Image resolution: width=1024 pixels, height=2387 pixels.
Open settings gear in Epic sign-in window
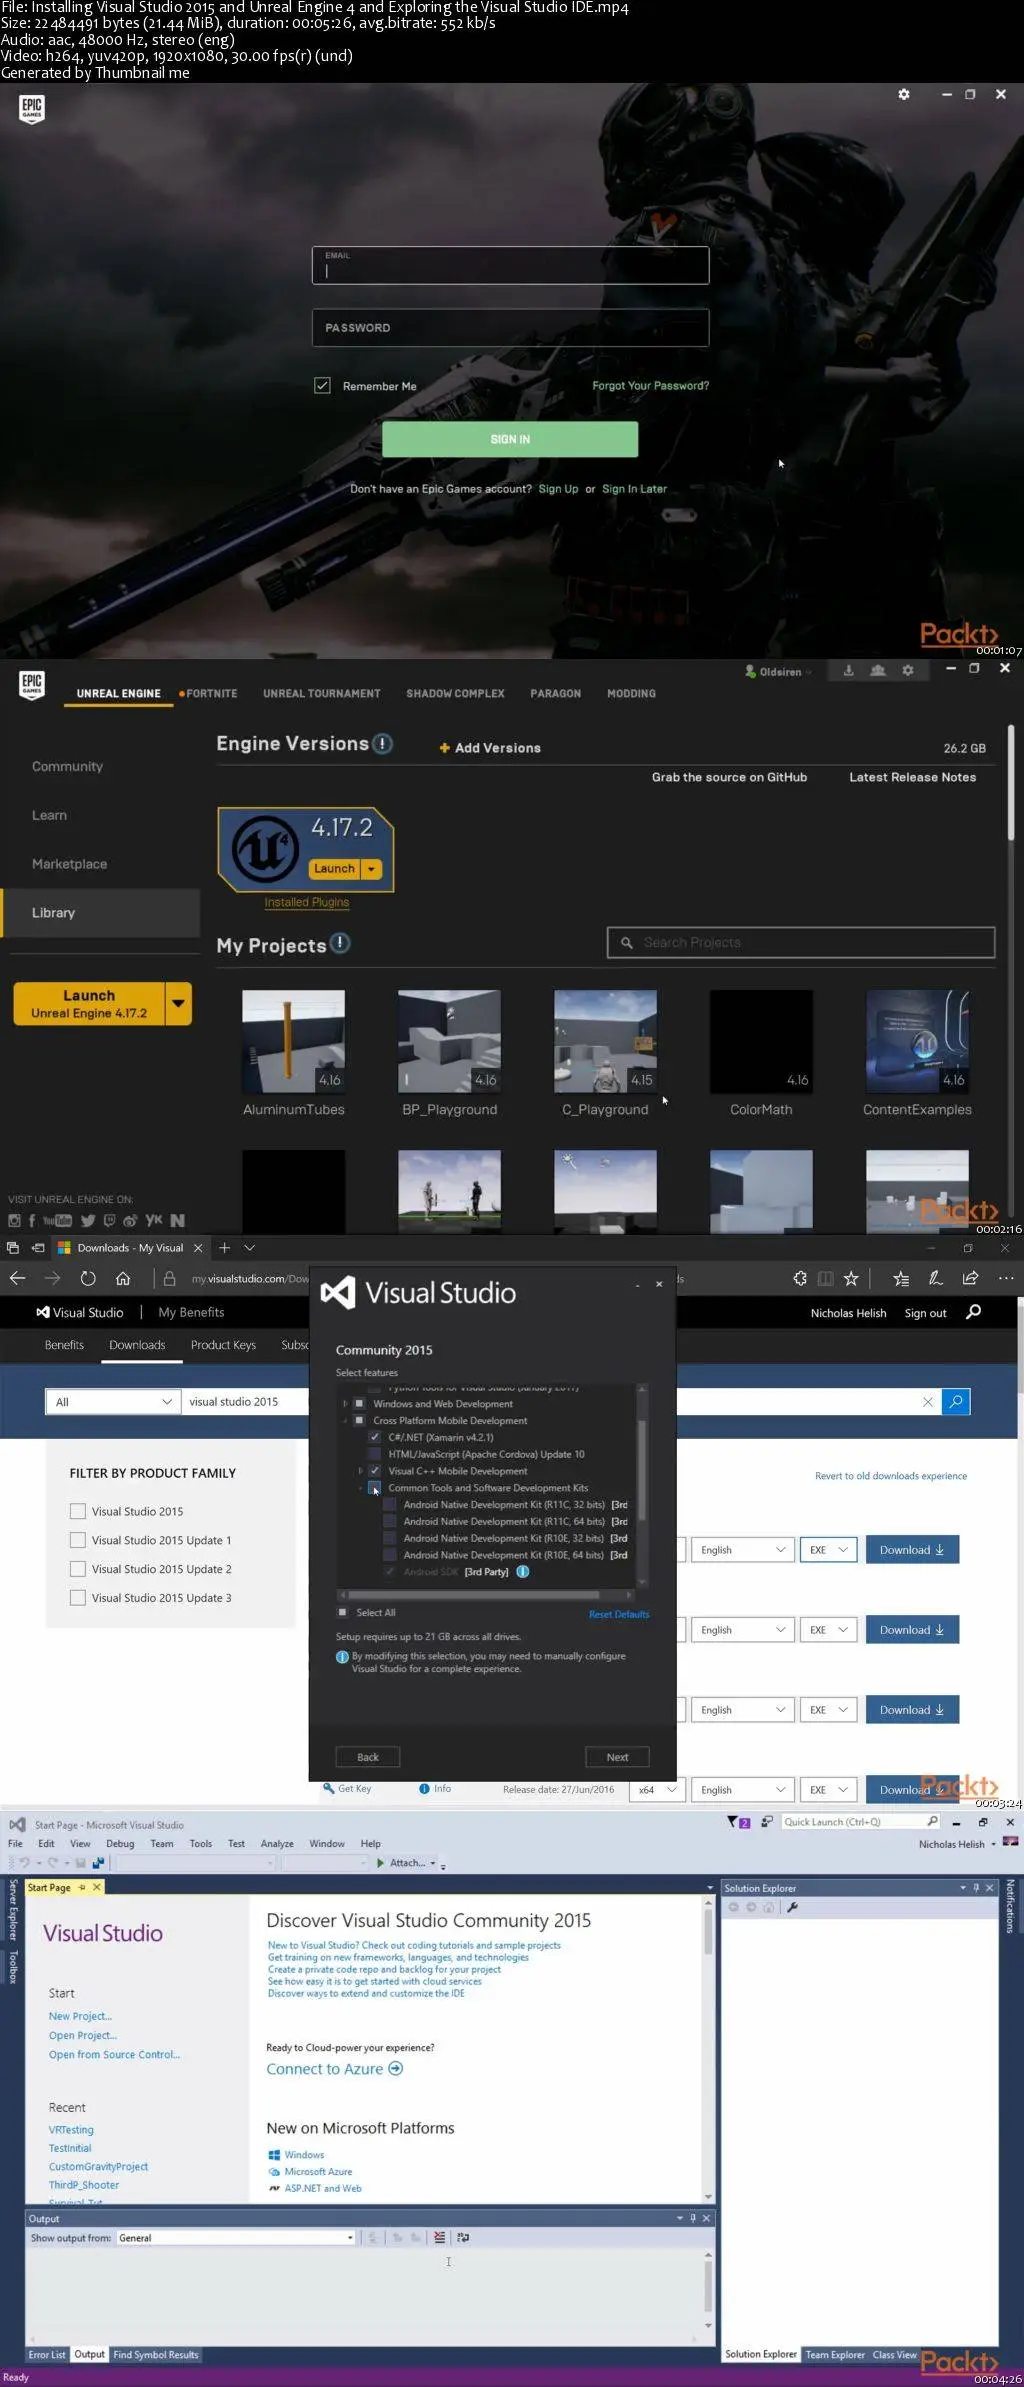pos(904,94)
